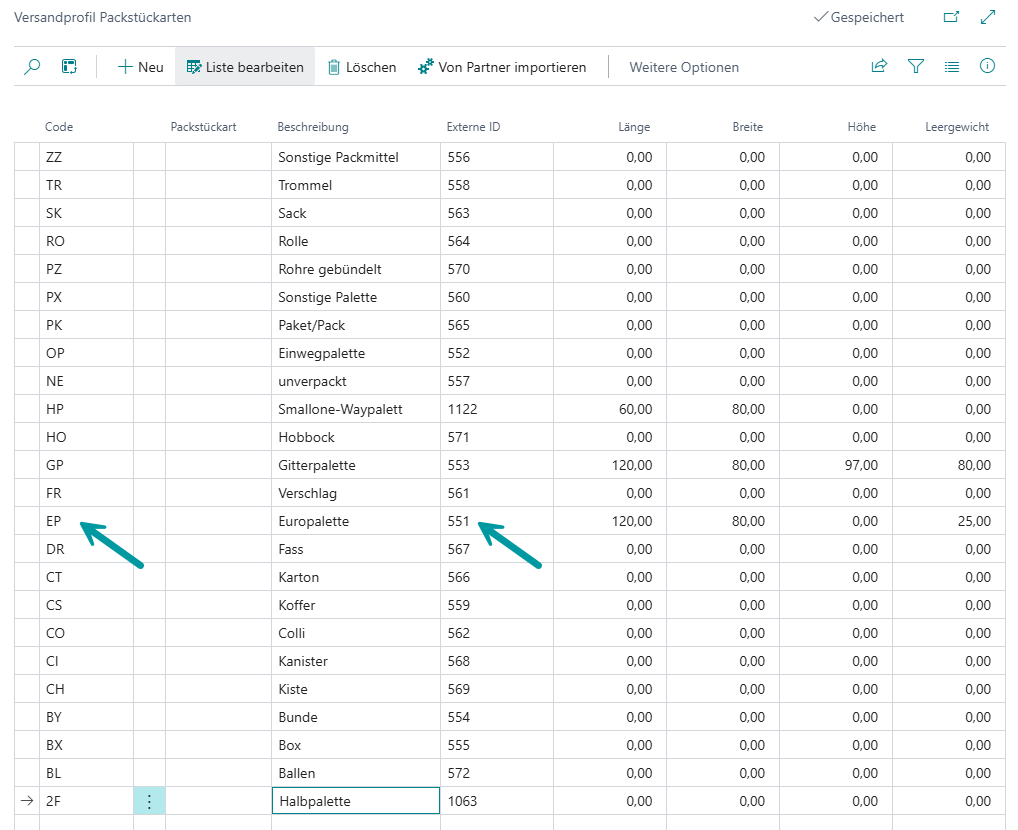Toggle the list view icon
Image resolution: width=1018 pixels, height=830 pixels.
pos(951,67)
